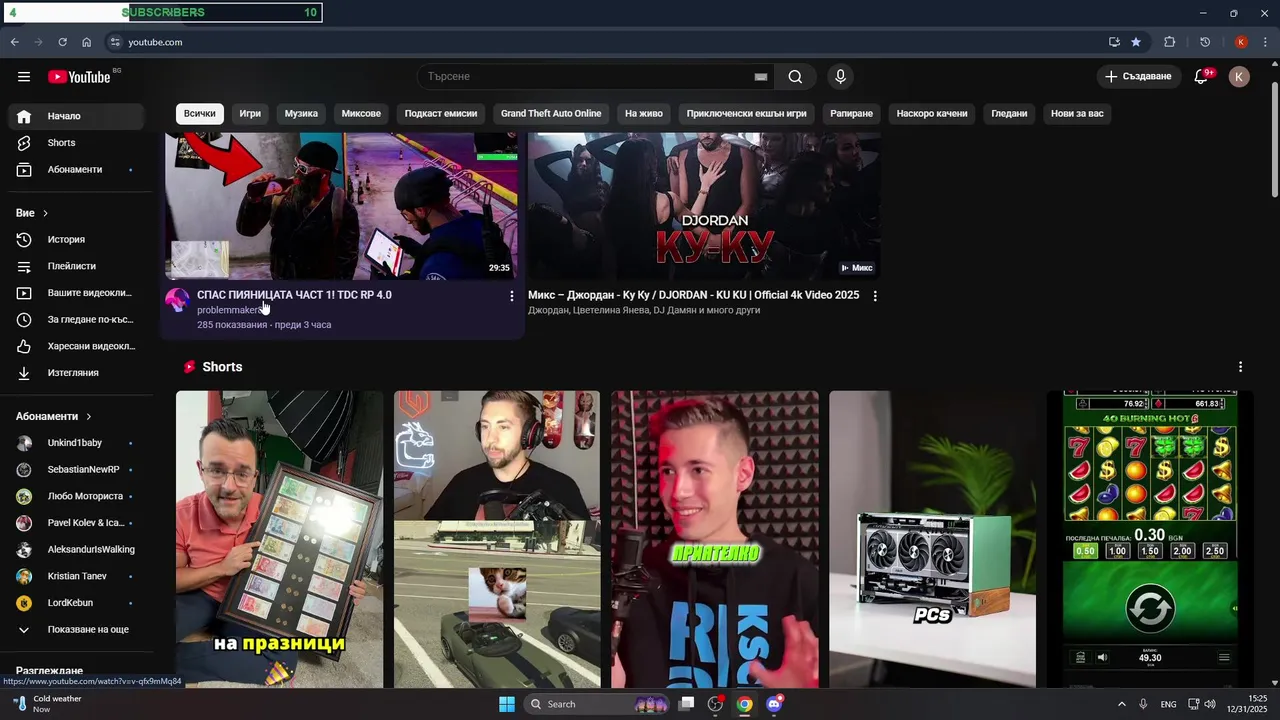The height and width of the screenshot is (720, 1280).
Task: Select the Гледани chip
Action: click(x=1009, y=113)
